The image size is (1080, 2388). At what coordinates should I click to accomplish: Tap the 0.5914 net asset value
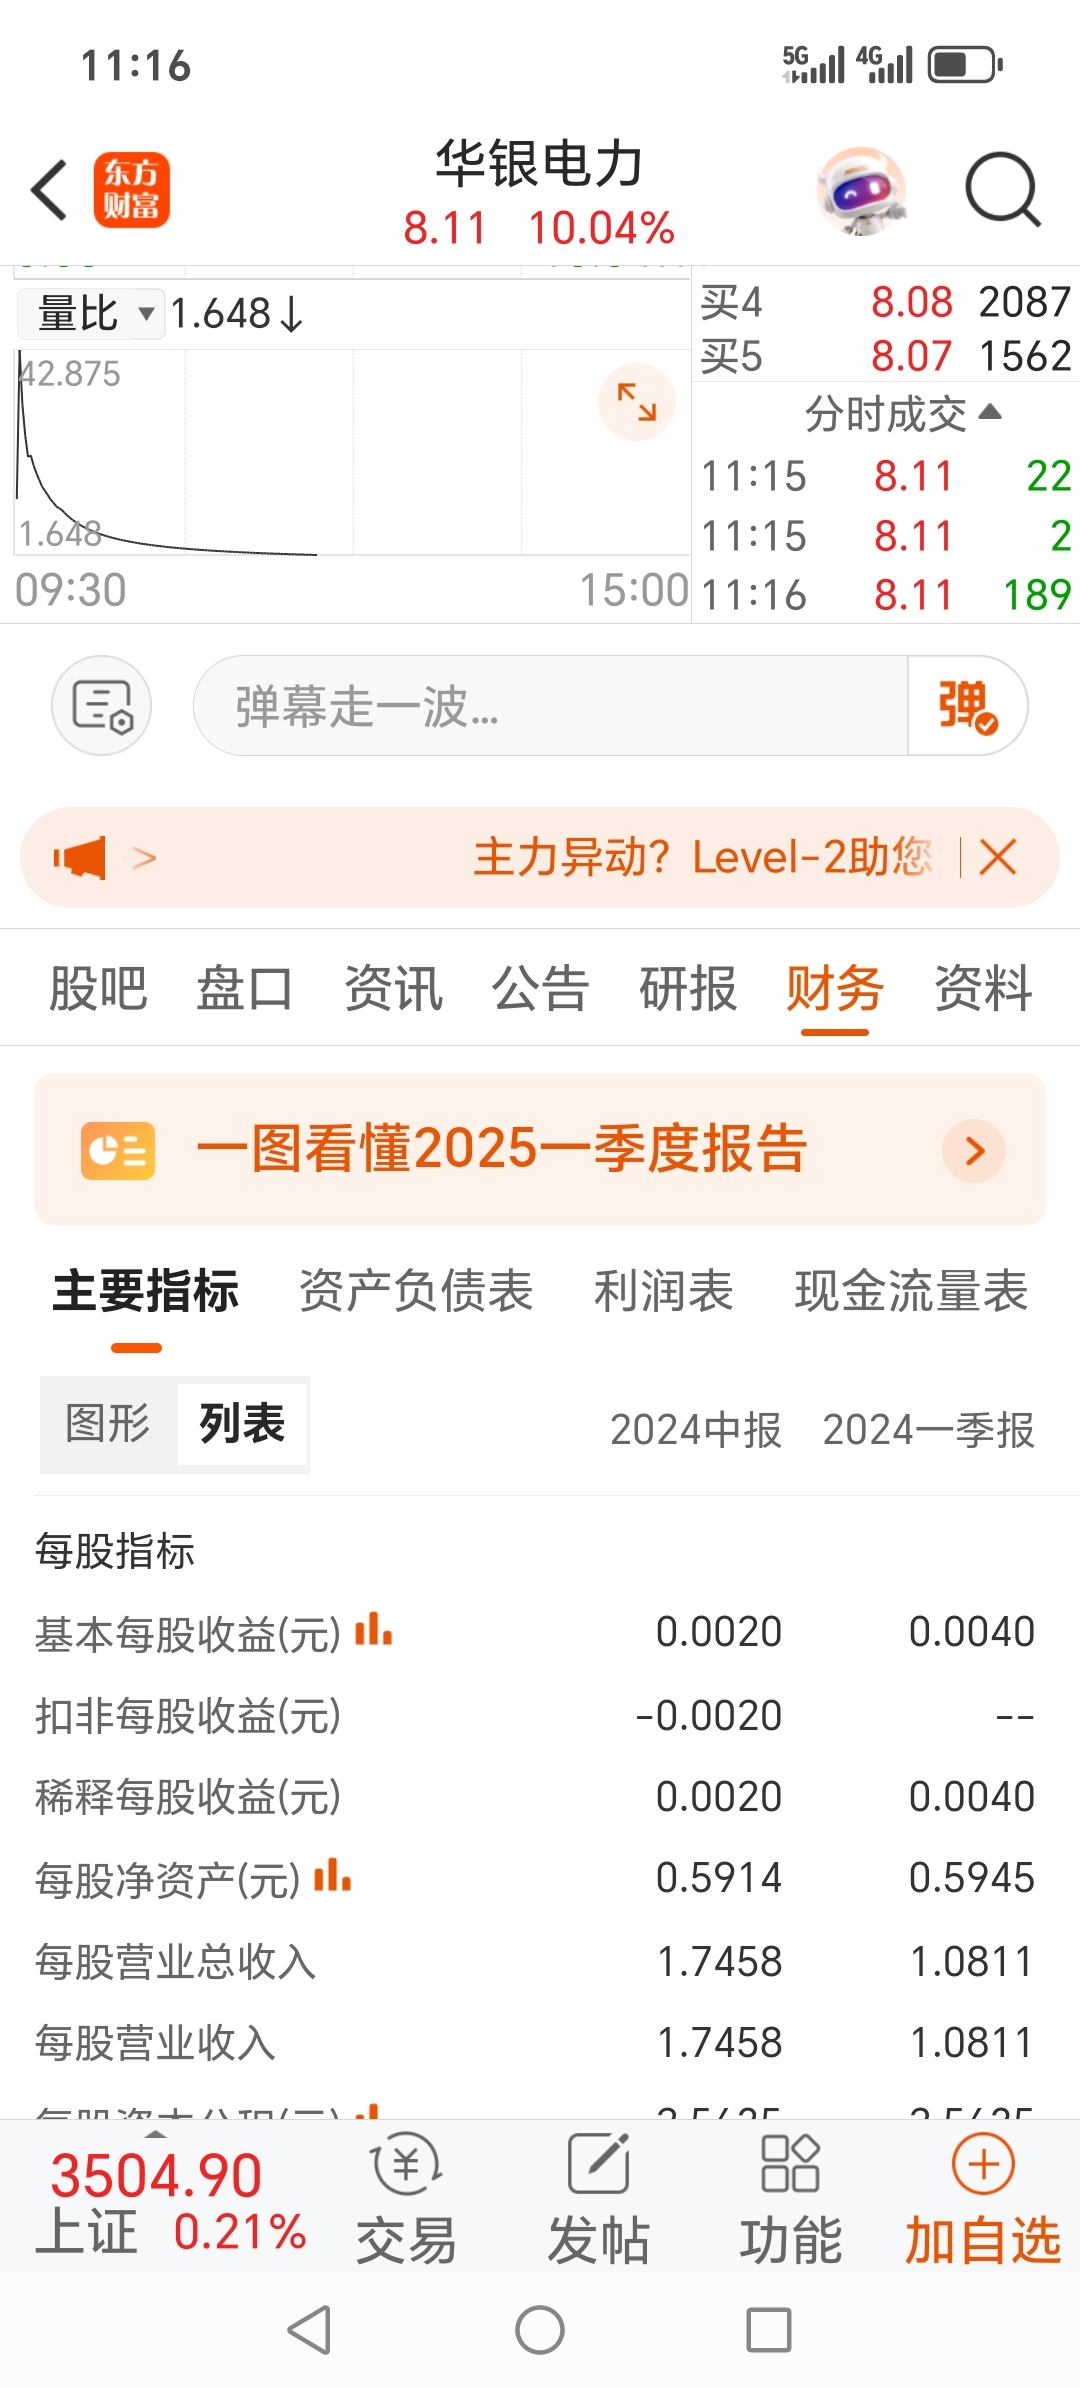[719, 1878]
